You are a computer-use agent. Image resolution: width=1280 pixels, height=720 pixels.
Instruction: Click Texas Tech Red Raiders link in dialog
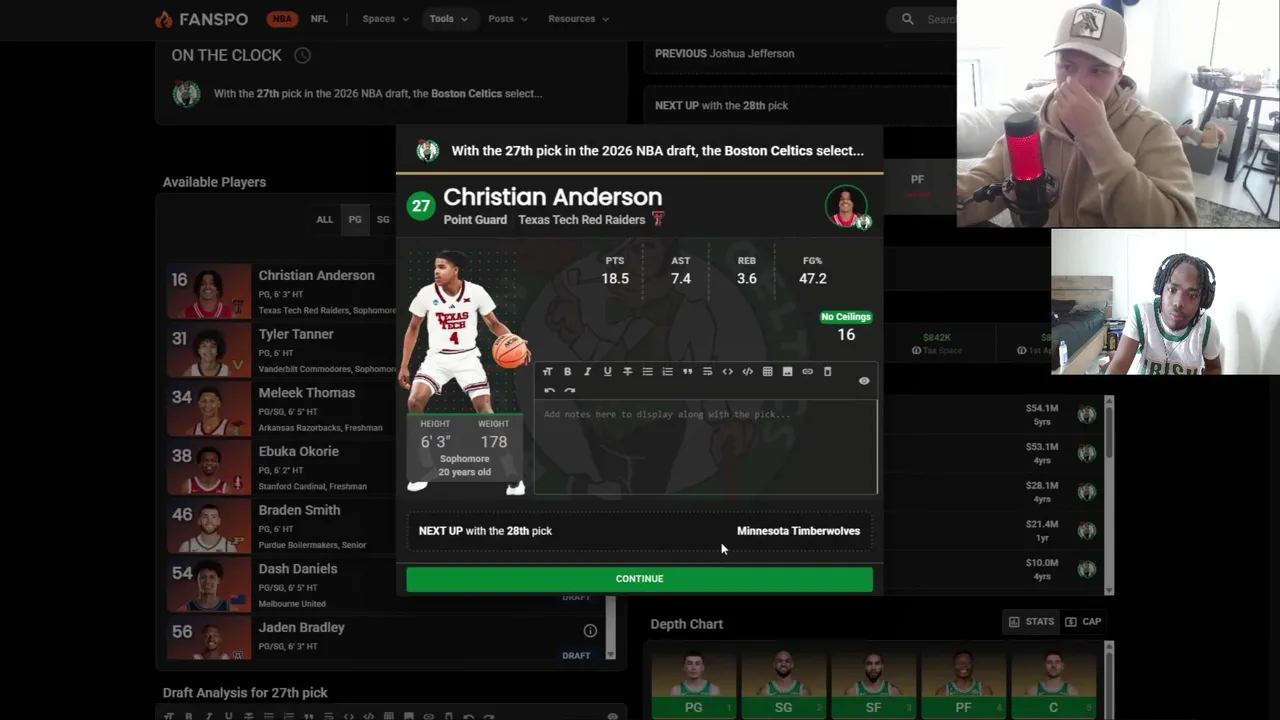(581, 220)
